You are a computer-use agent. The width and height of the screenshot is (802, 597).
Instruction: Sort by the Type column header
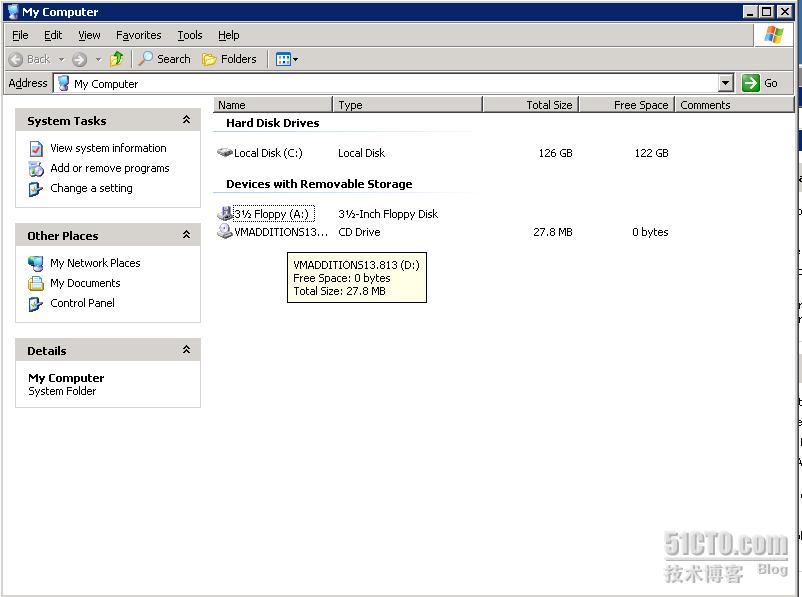pos(407,105)
